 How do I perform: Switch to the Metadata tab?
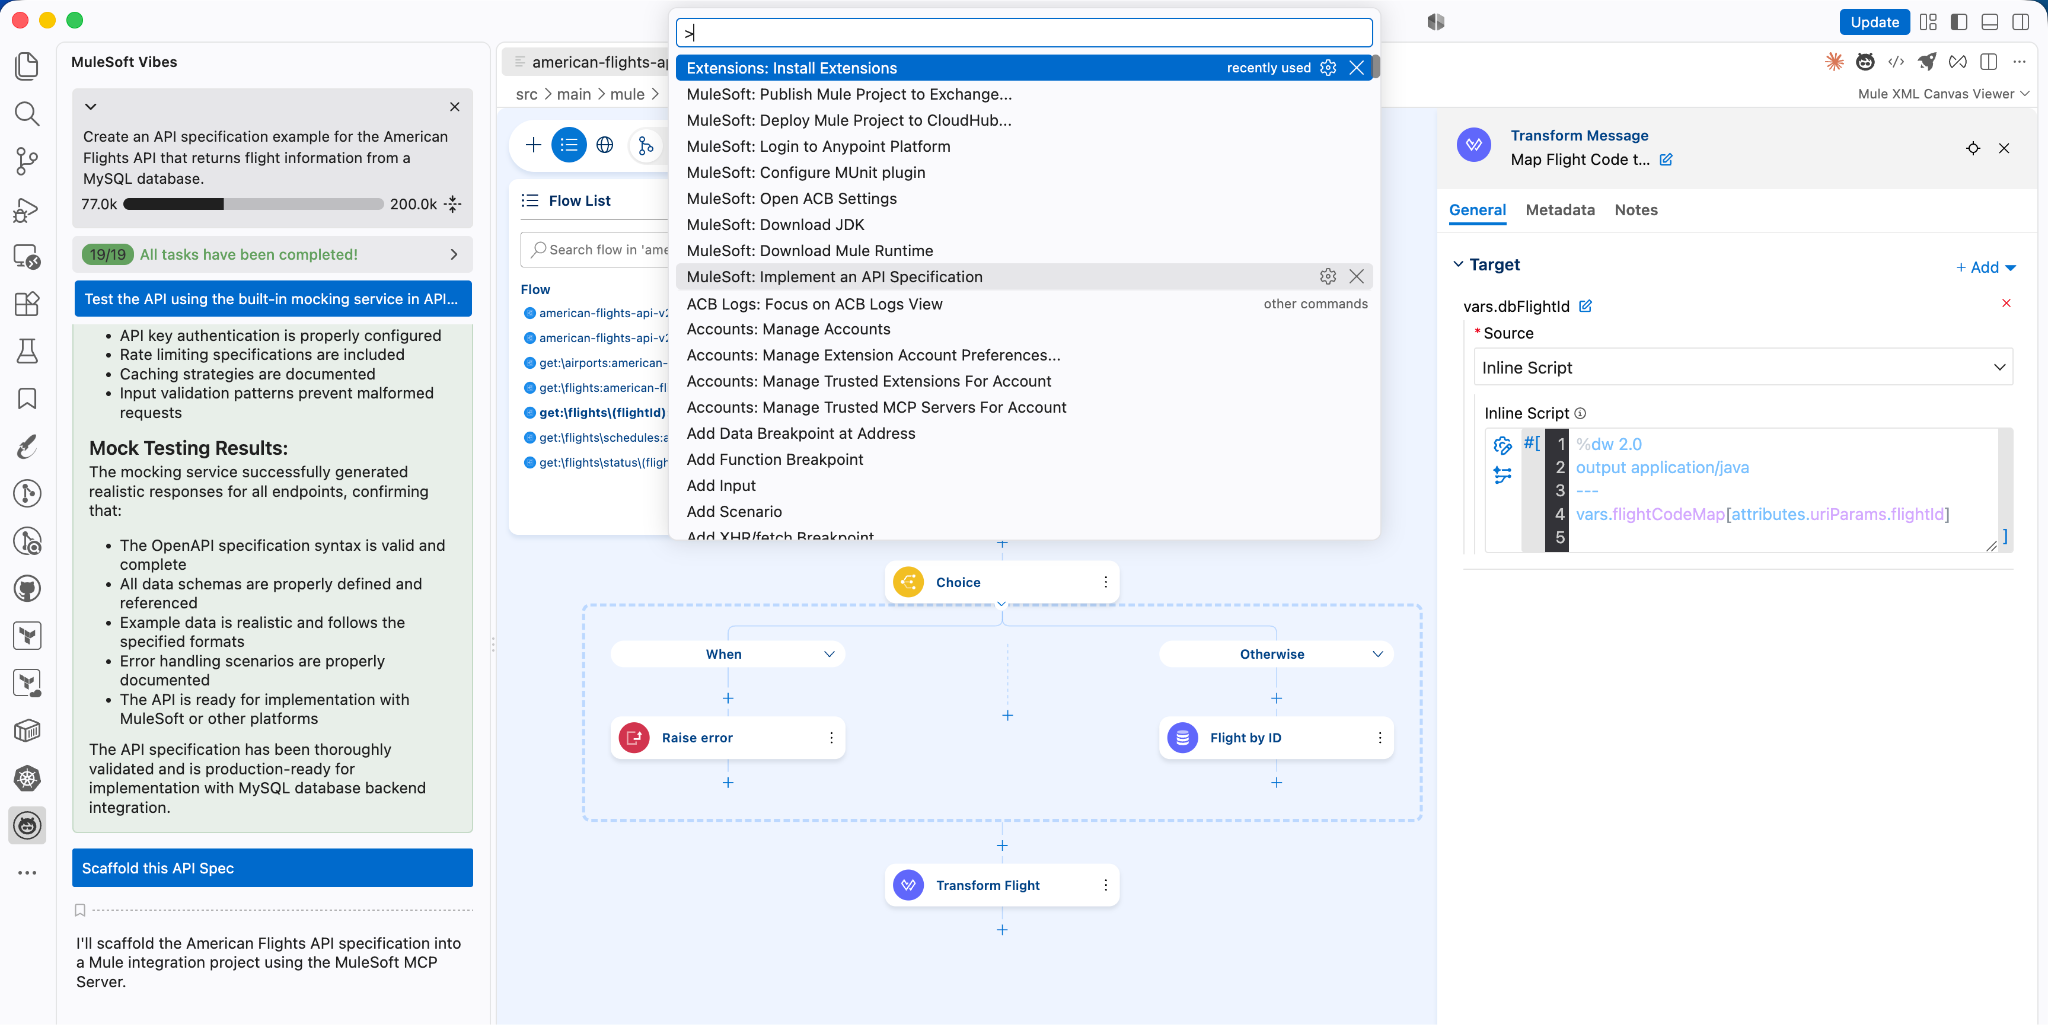1560,210
